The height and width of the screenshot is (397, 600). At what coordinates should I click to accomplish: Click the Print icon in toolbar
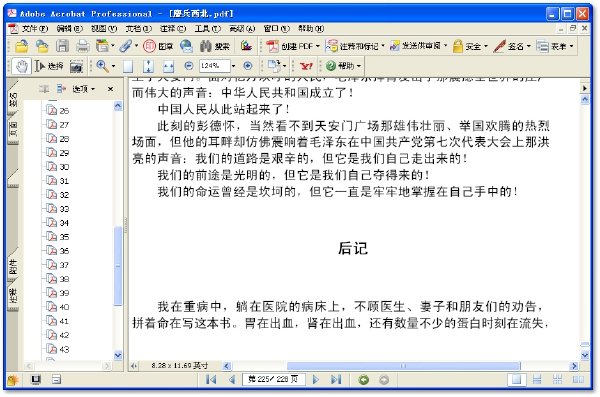(x=82, y=46)
